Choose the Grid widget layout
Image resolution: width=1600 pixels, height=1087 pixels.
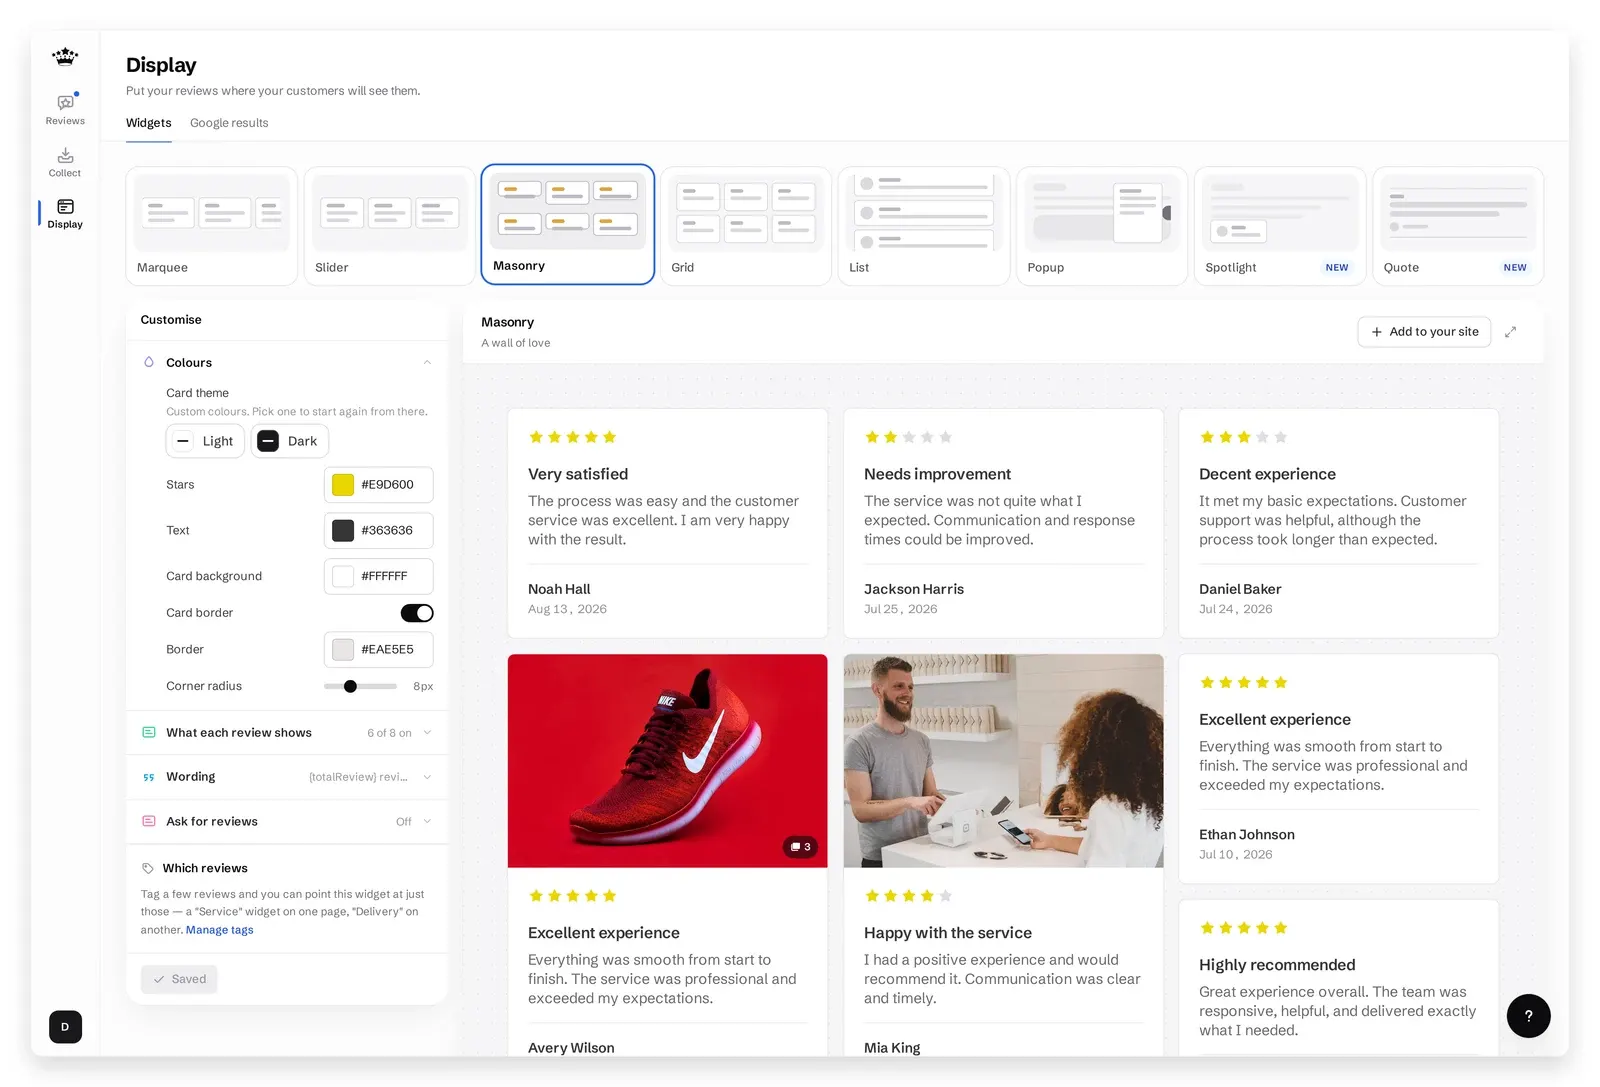[x=746, y=226]
